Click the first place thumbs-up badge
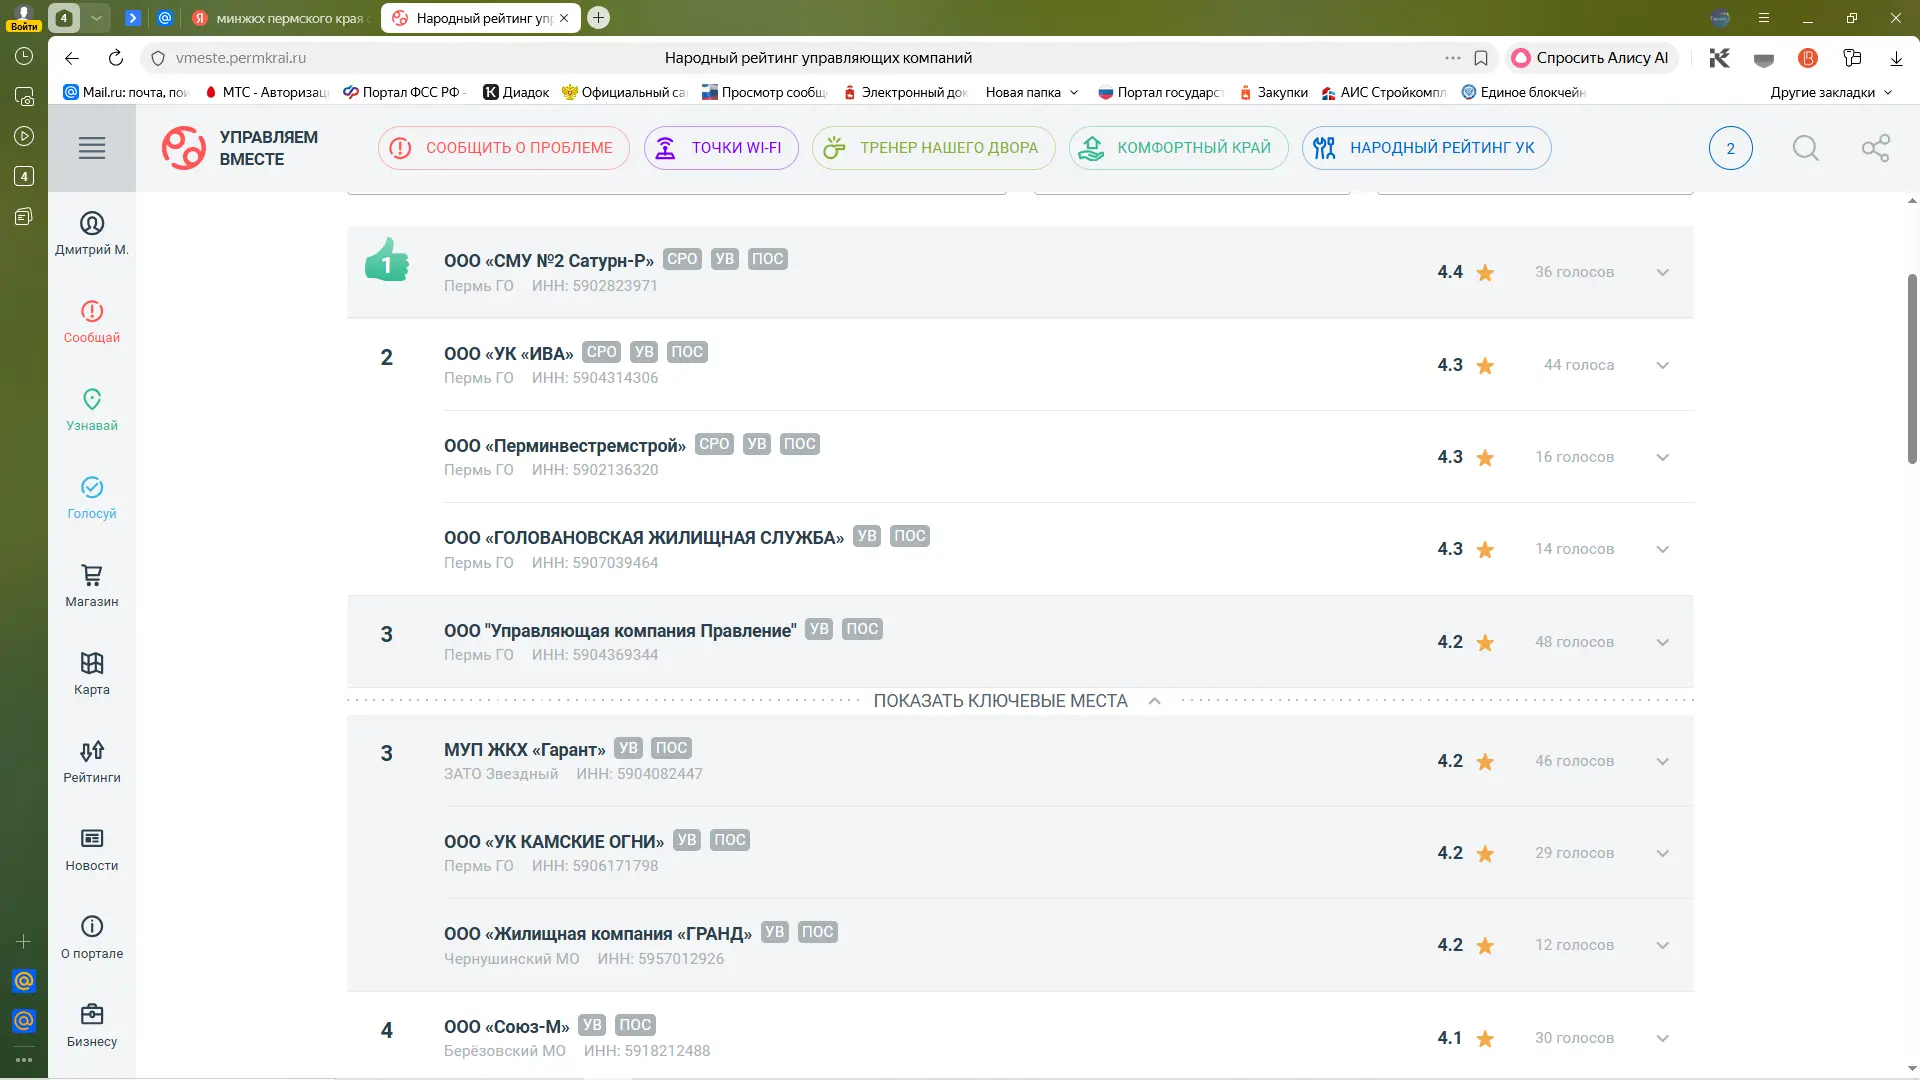 (x=387, y=260)
